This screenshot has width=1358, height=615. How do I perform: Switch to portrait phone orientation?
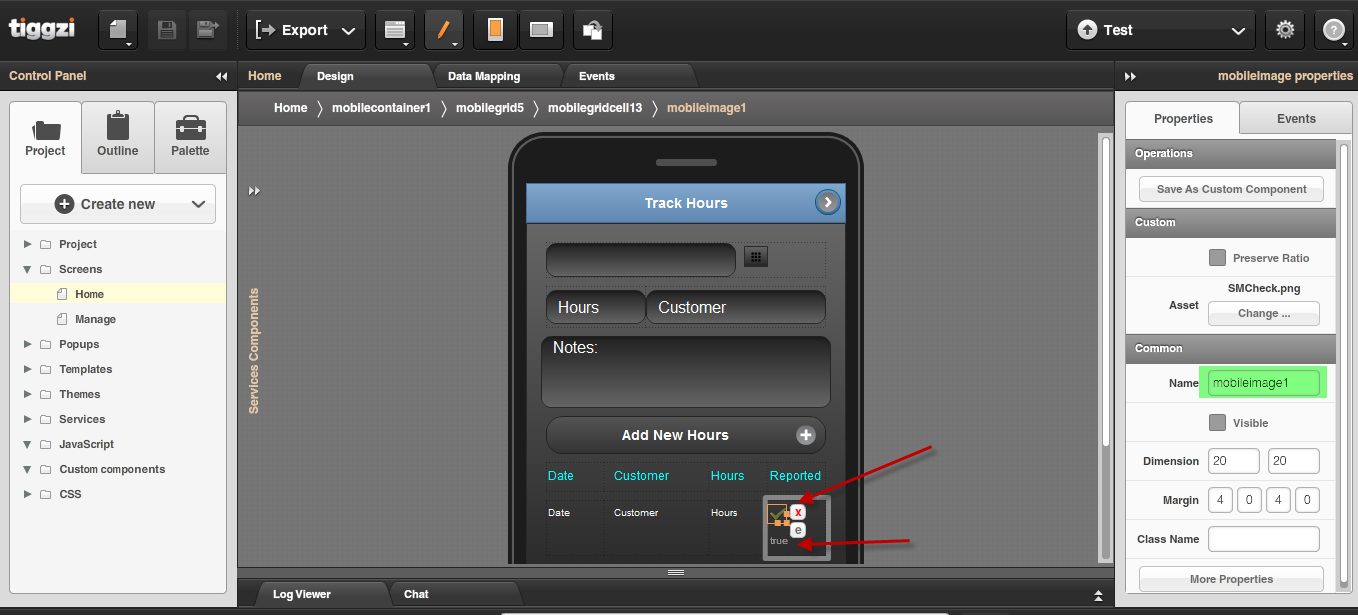click(x=494, y=30)
